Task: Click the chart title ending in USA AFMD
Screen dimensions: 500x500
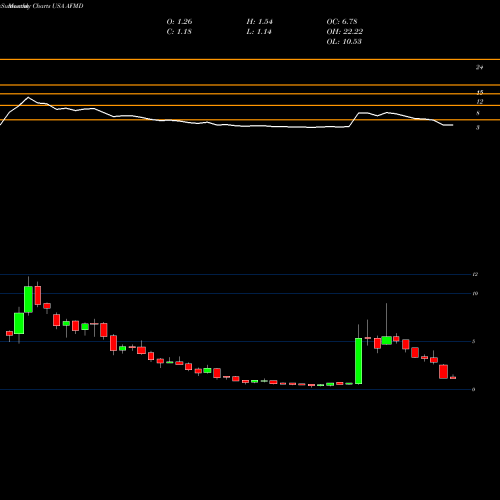Action: tap(42, 6)
